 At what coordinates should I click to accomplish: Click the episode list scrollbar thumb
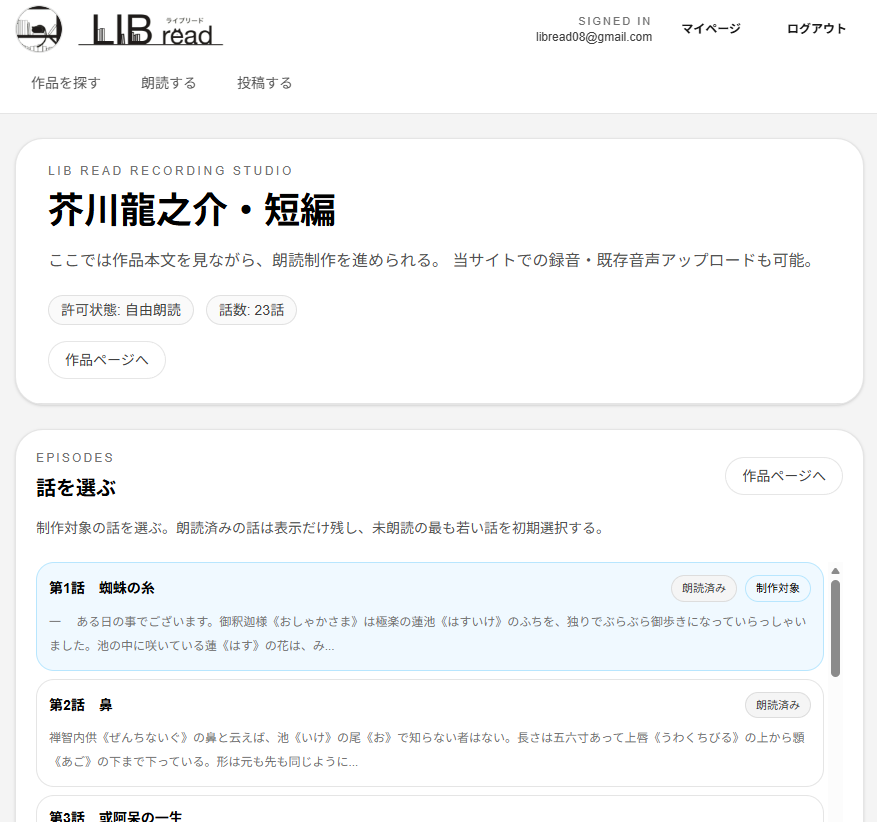pyautogui.click(x=835, y=629)
